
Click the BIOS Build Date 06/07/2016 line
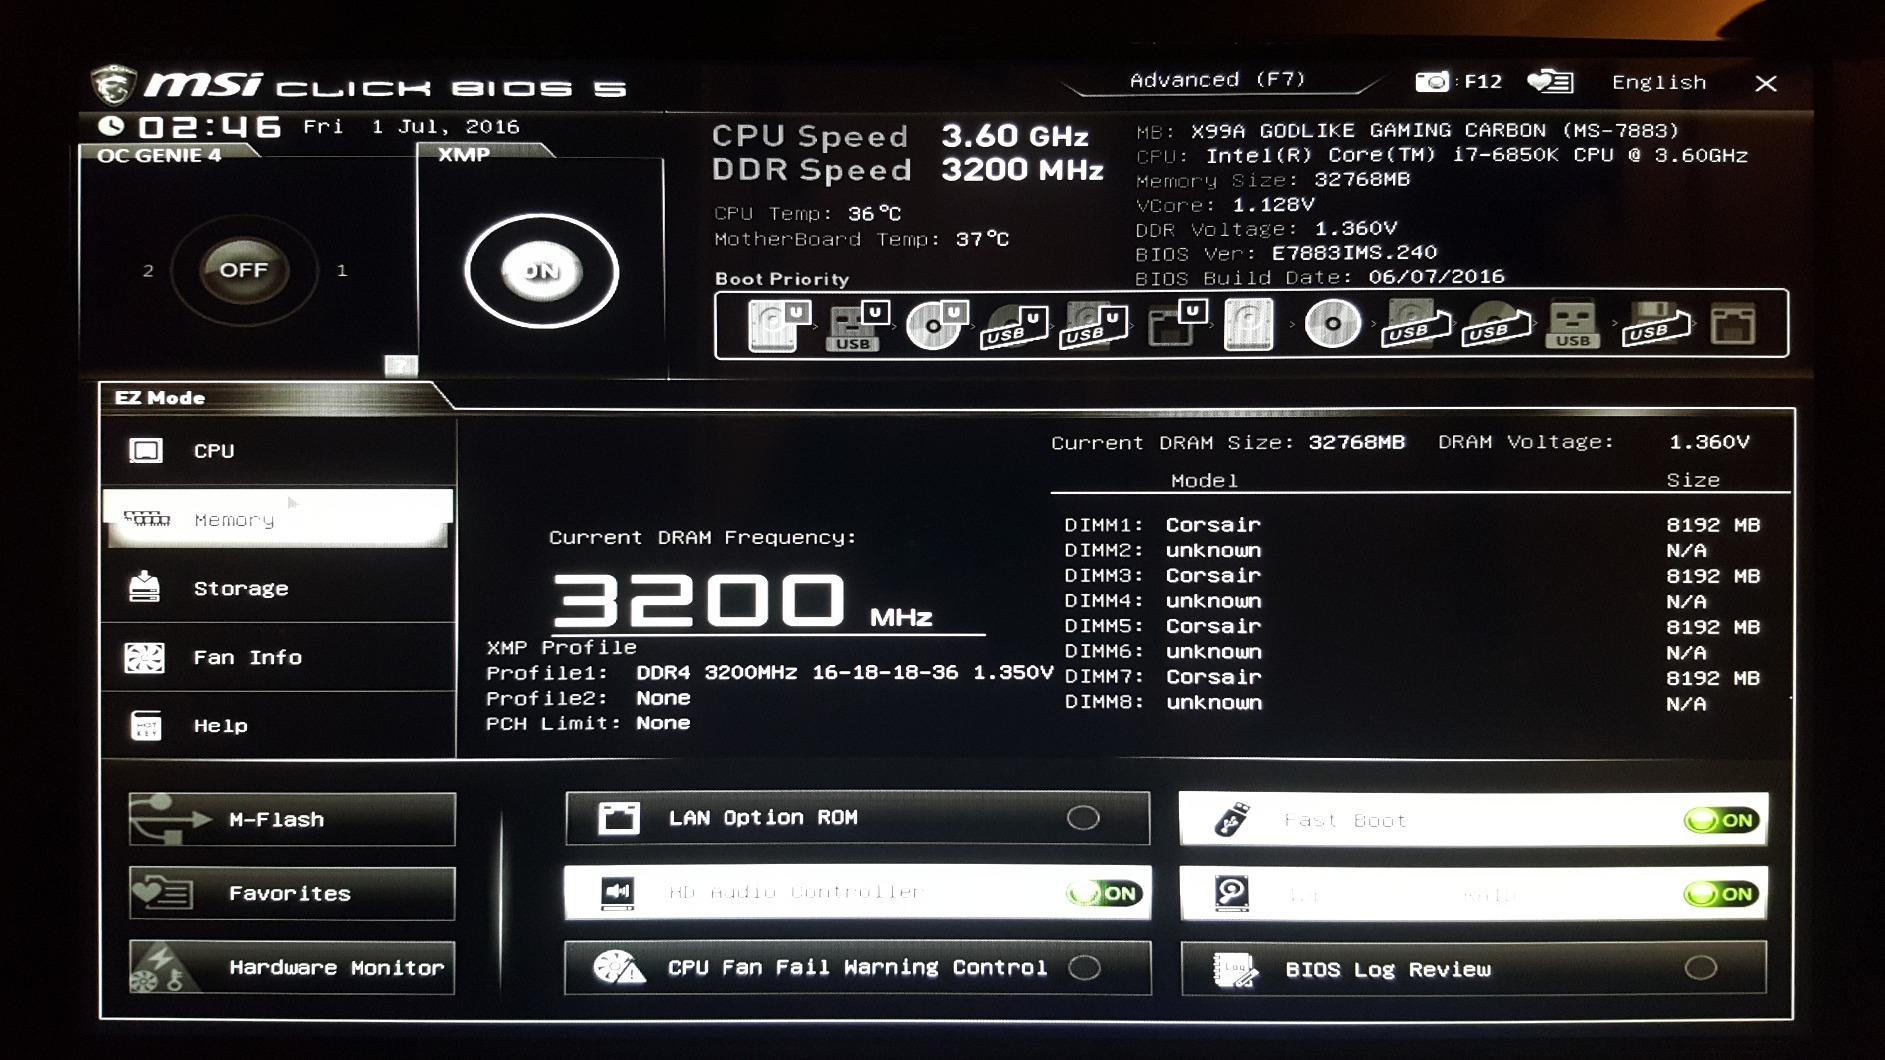1320,277
